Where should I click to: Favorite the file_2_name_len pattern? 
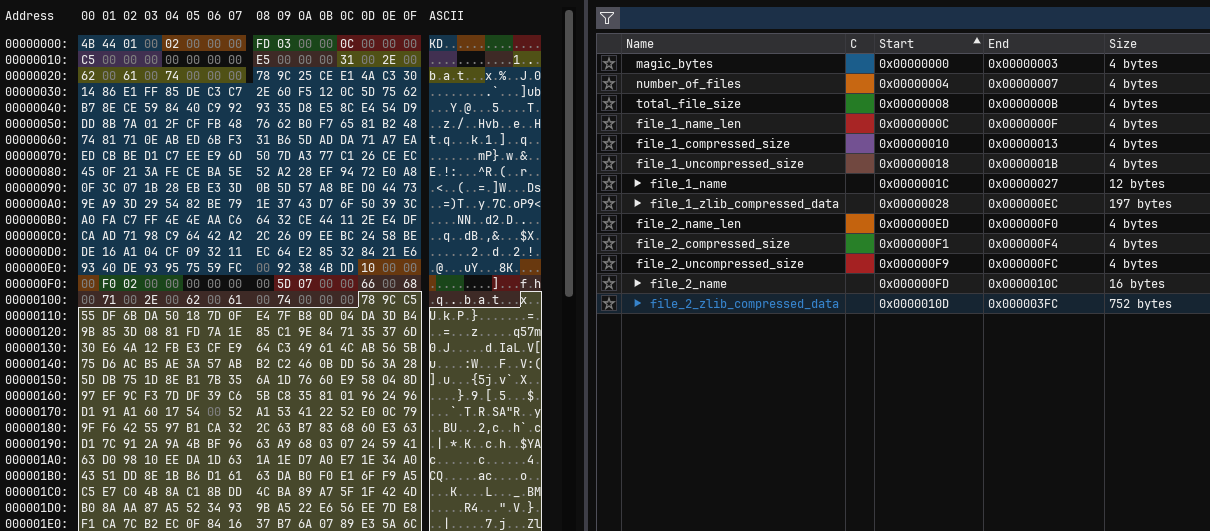[608, 224]
